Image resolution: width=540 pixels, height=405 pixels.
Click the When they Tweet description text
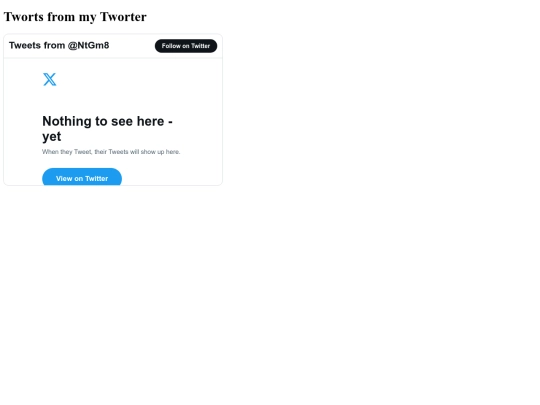point(111,152)
